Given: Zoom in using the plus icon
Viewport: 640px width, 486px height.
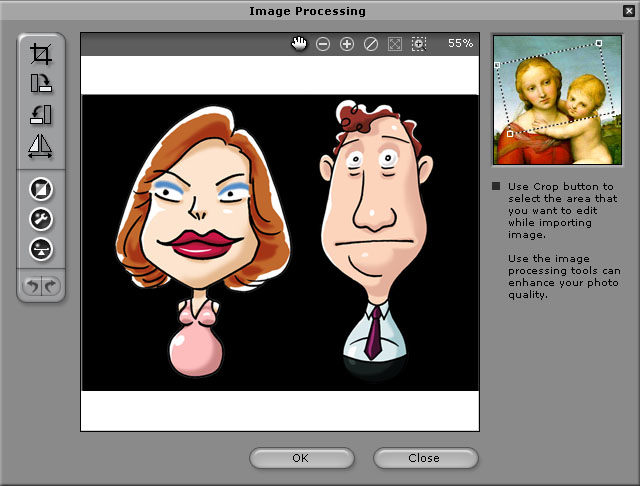Looking at the screenshot, I should coord(347,44).
